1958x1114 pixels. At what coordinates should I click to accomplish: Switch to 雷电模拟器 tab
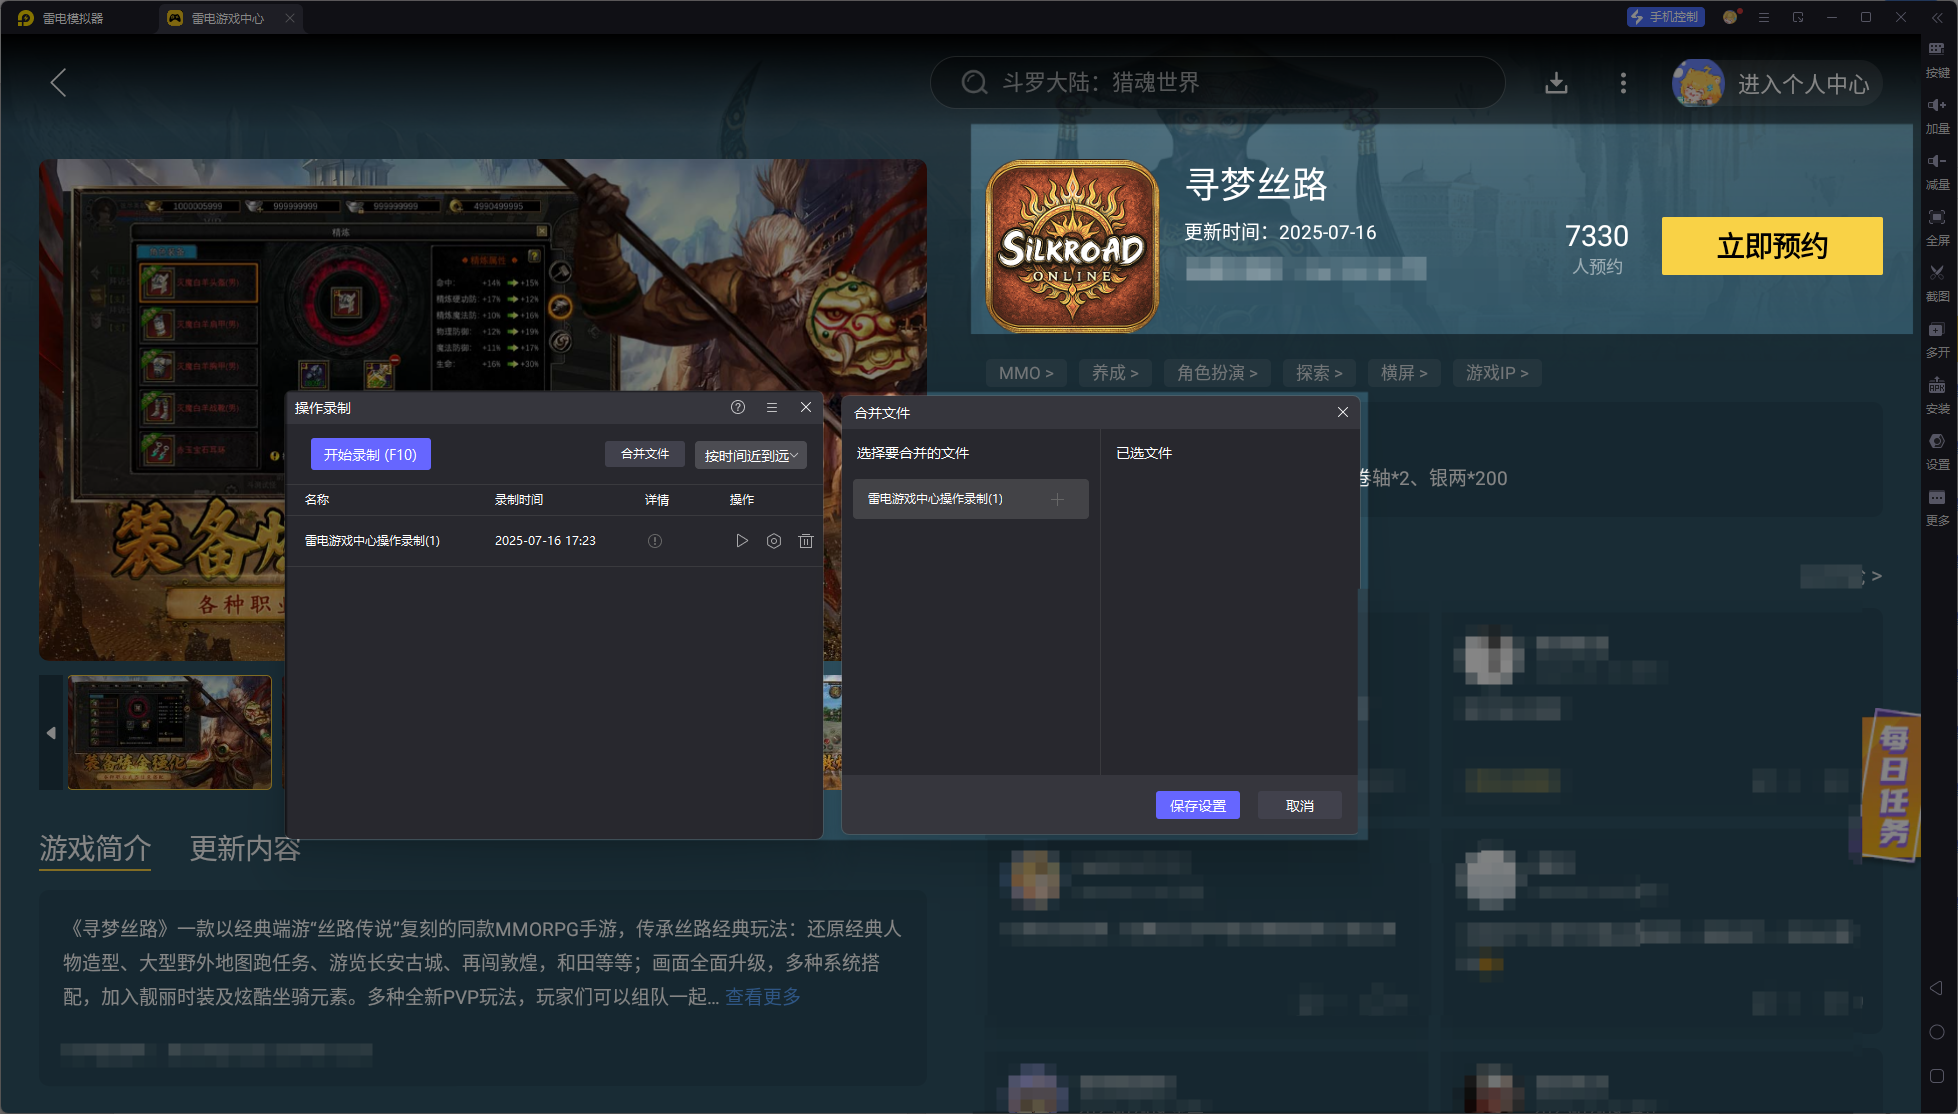click(62, 18)
